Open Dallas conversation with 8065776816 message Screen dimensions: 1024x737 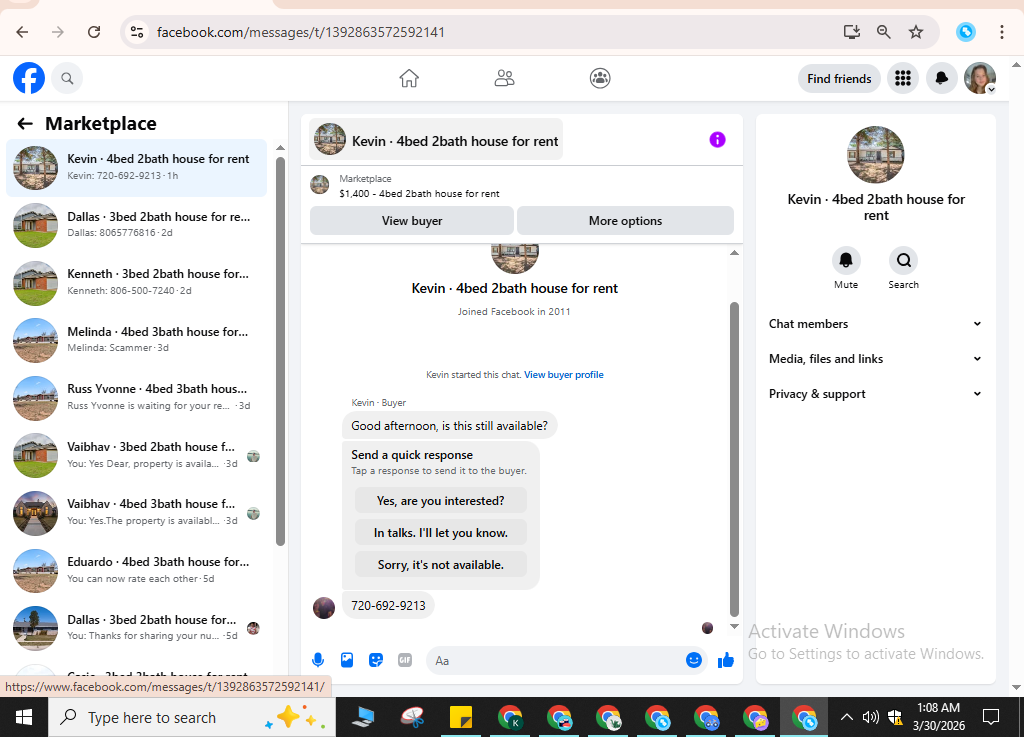(136, 225)
